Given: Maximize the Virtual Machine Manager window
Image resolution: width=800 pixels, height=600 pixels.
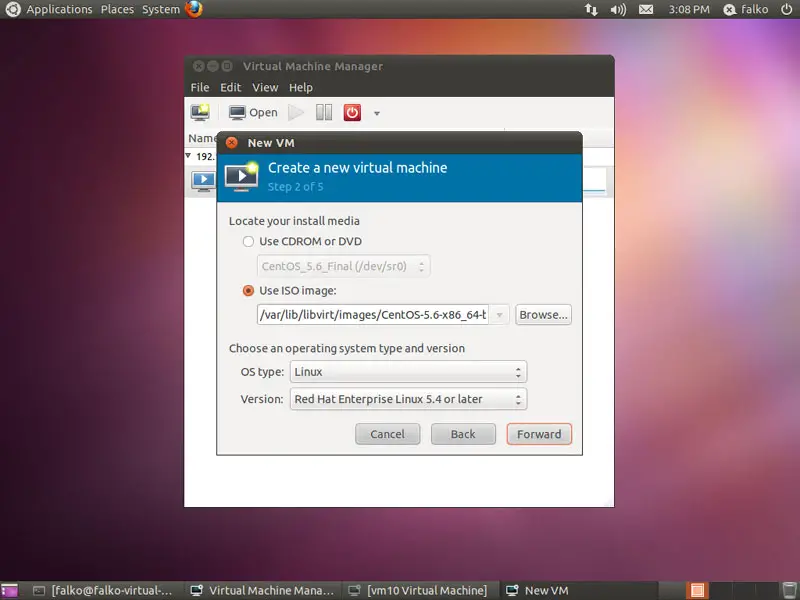Looking at the screenshot, I should click(227, 66).
